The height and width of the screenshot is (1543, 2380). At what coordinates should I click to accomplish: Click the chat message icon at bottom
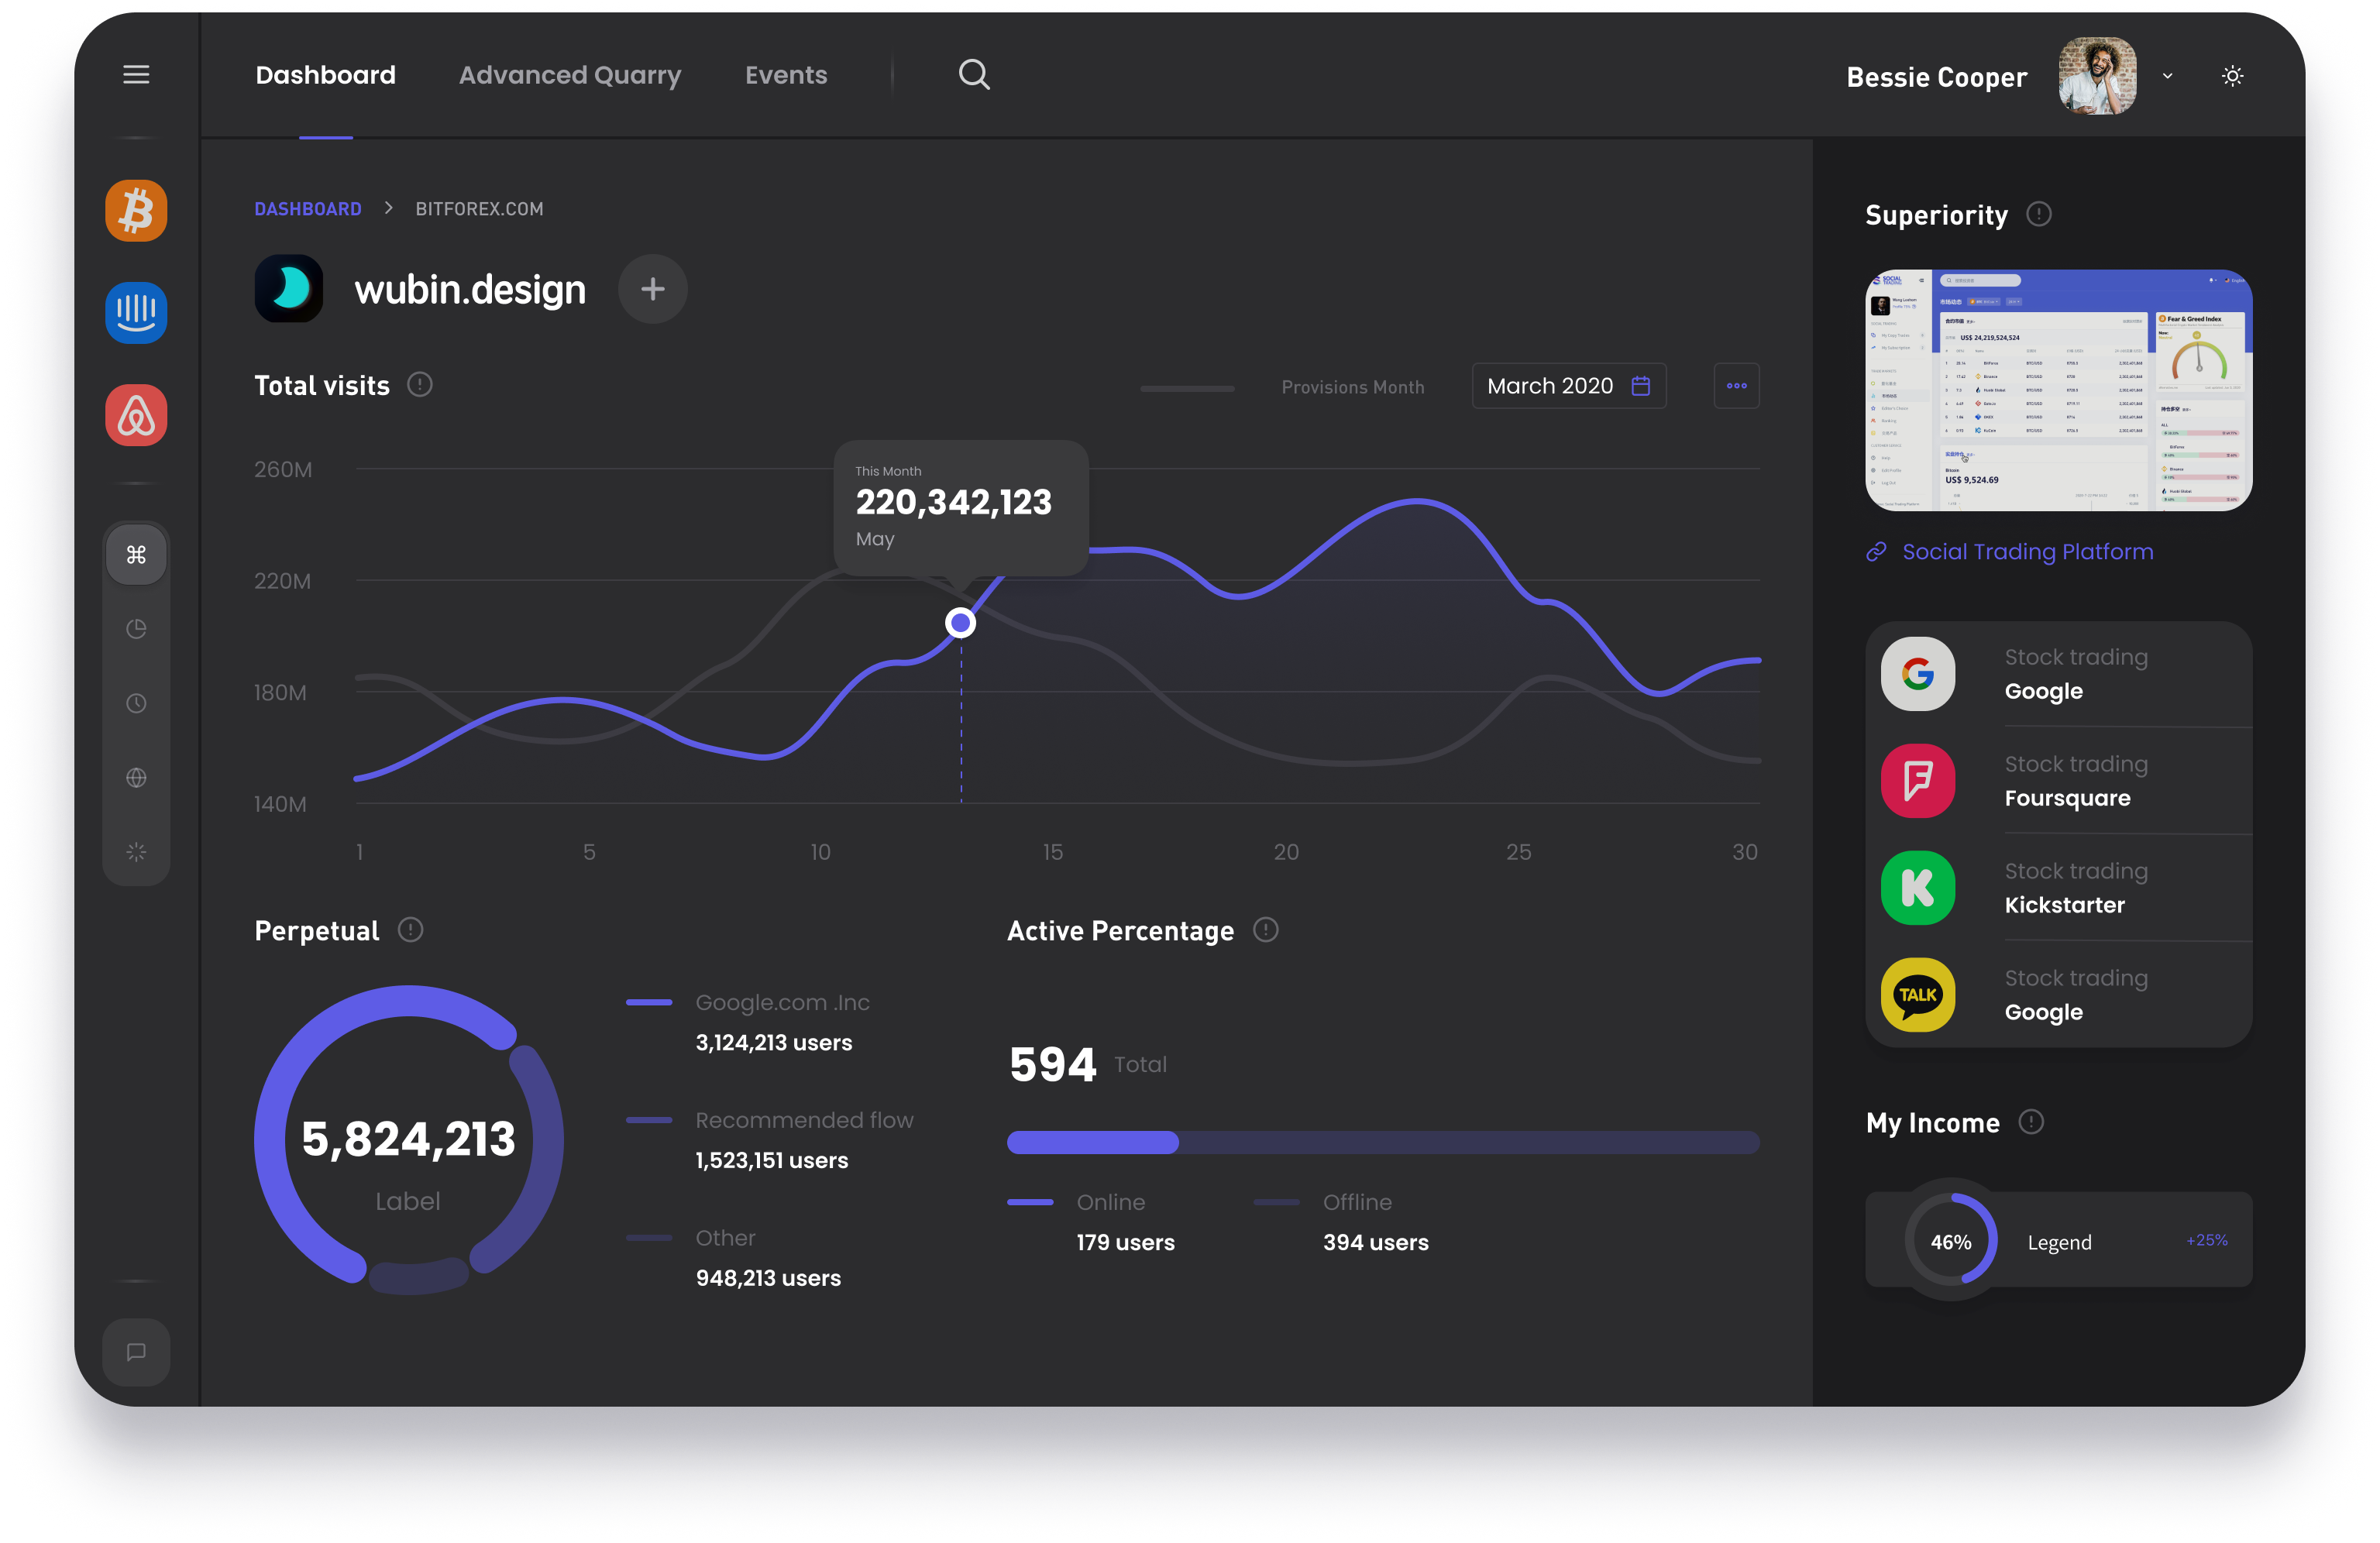click(136, 1352)
